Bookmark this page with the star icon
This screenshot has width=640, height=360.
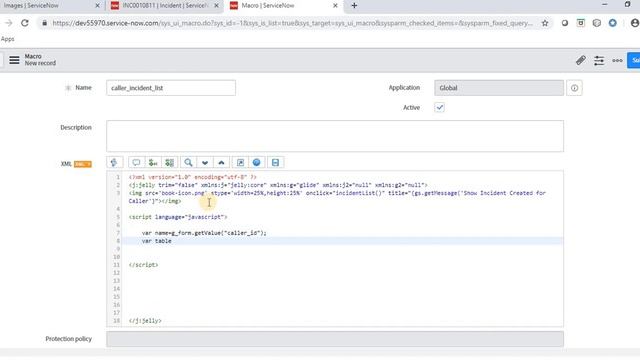[x=545, y=23]
